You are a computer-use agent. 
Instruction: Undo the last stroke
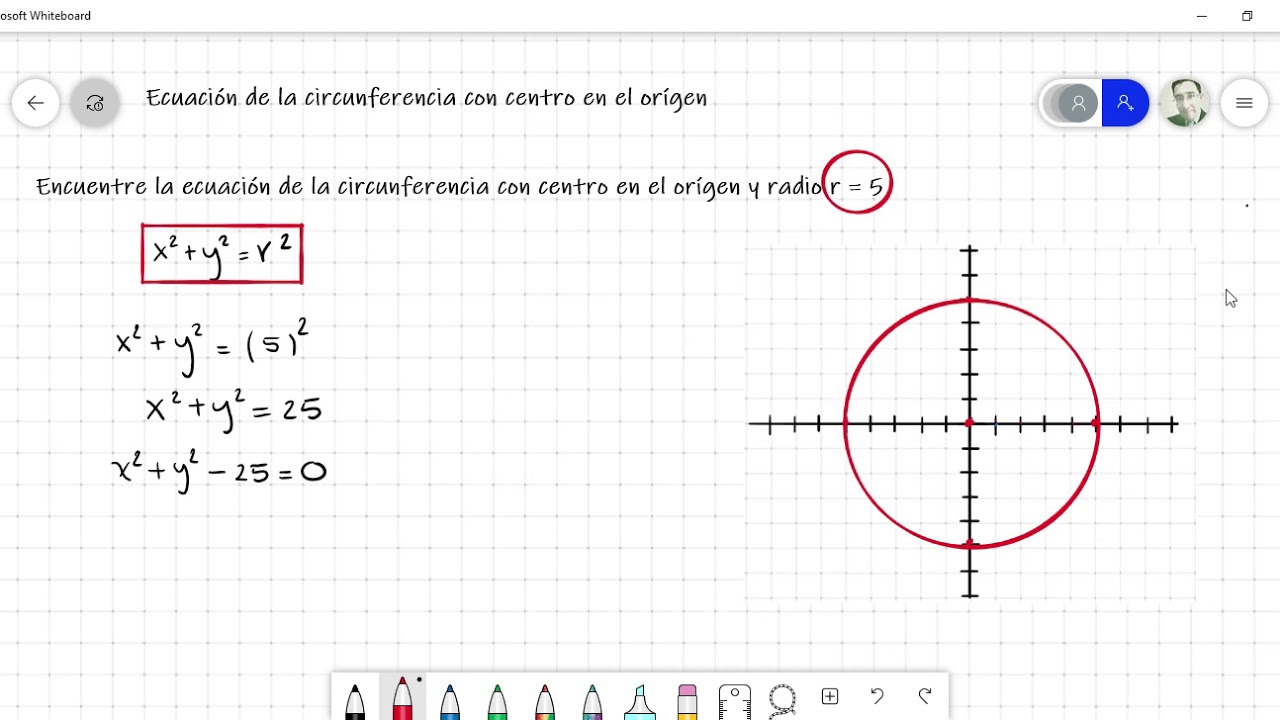click(877, 696)
